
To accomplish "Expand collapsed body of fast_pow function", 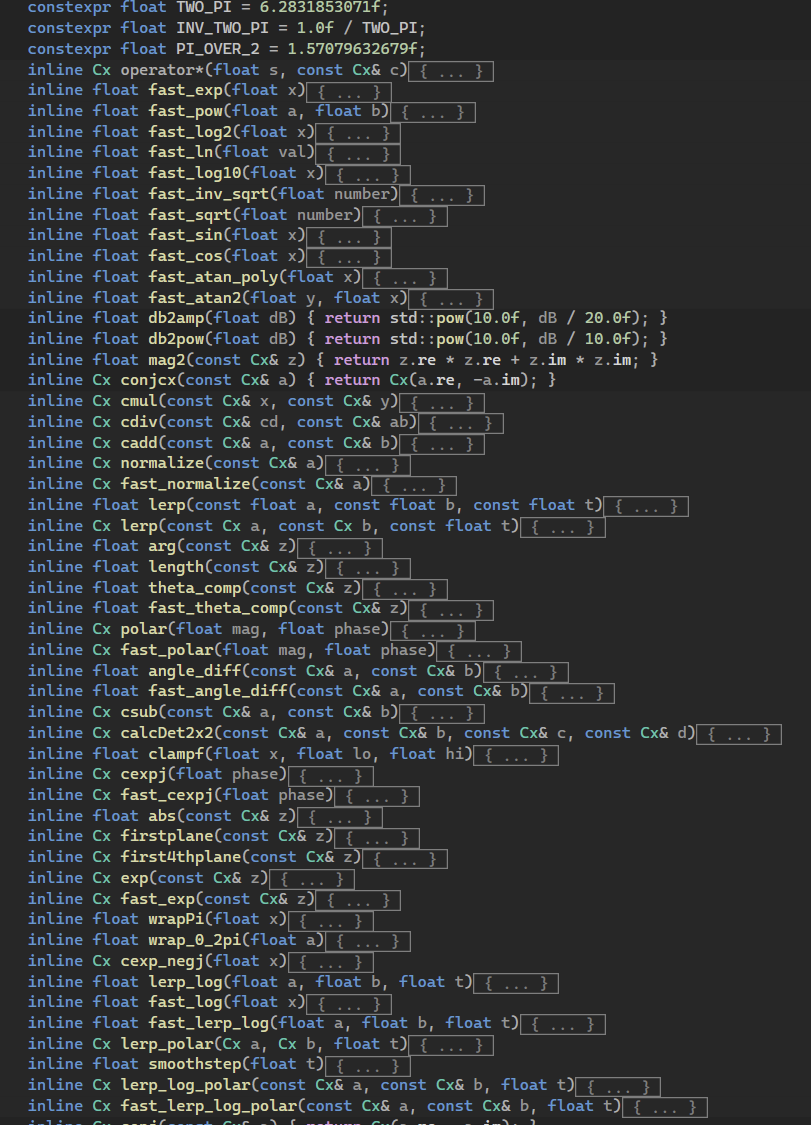I will pos(433,113).
